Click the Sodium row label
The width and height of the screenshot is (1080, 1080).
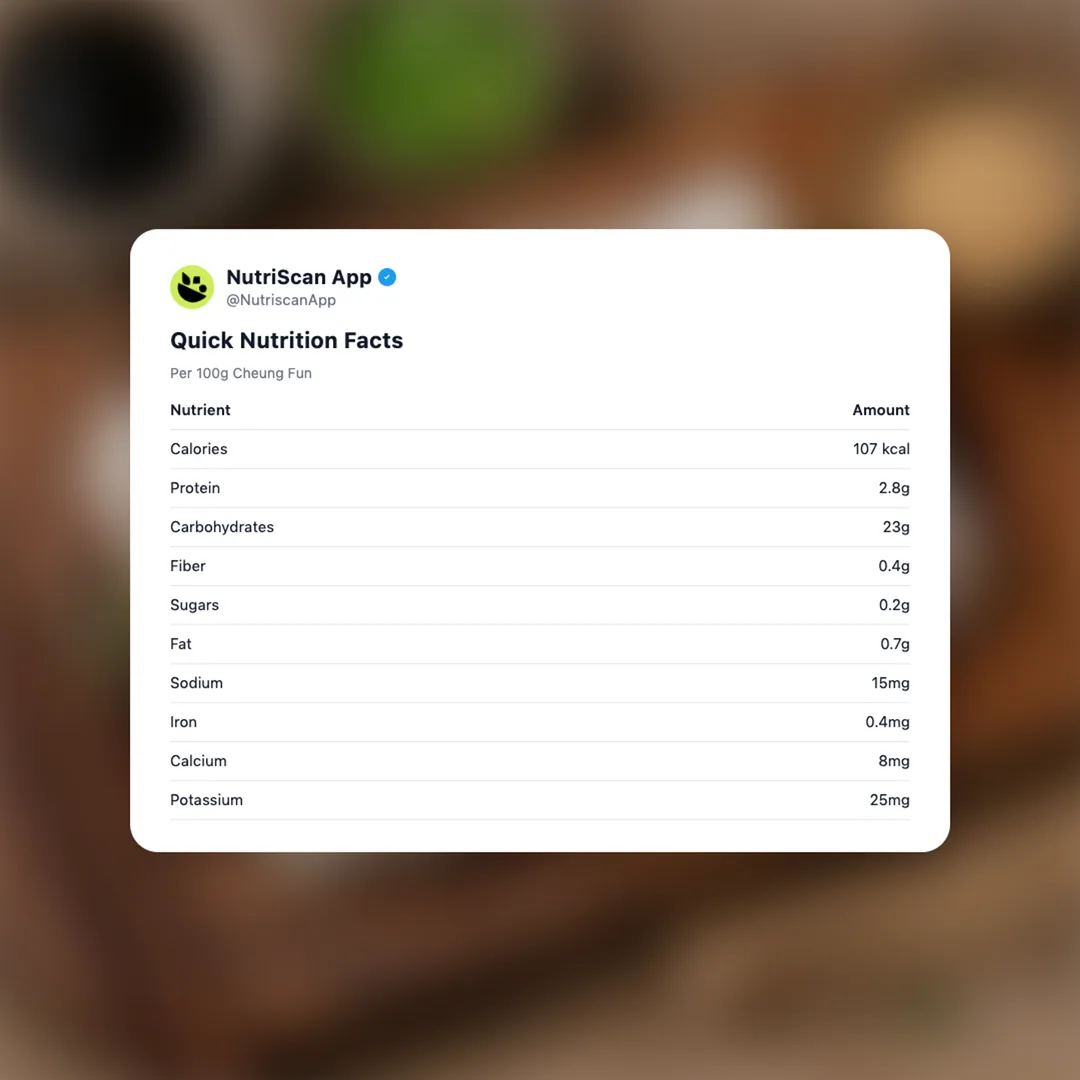pyautogui.click(x=196, y=683)
